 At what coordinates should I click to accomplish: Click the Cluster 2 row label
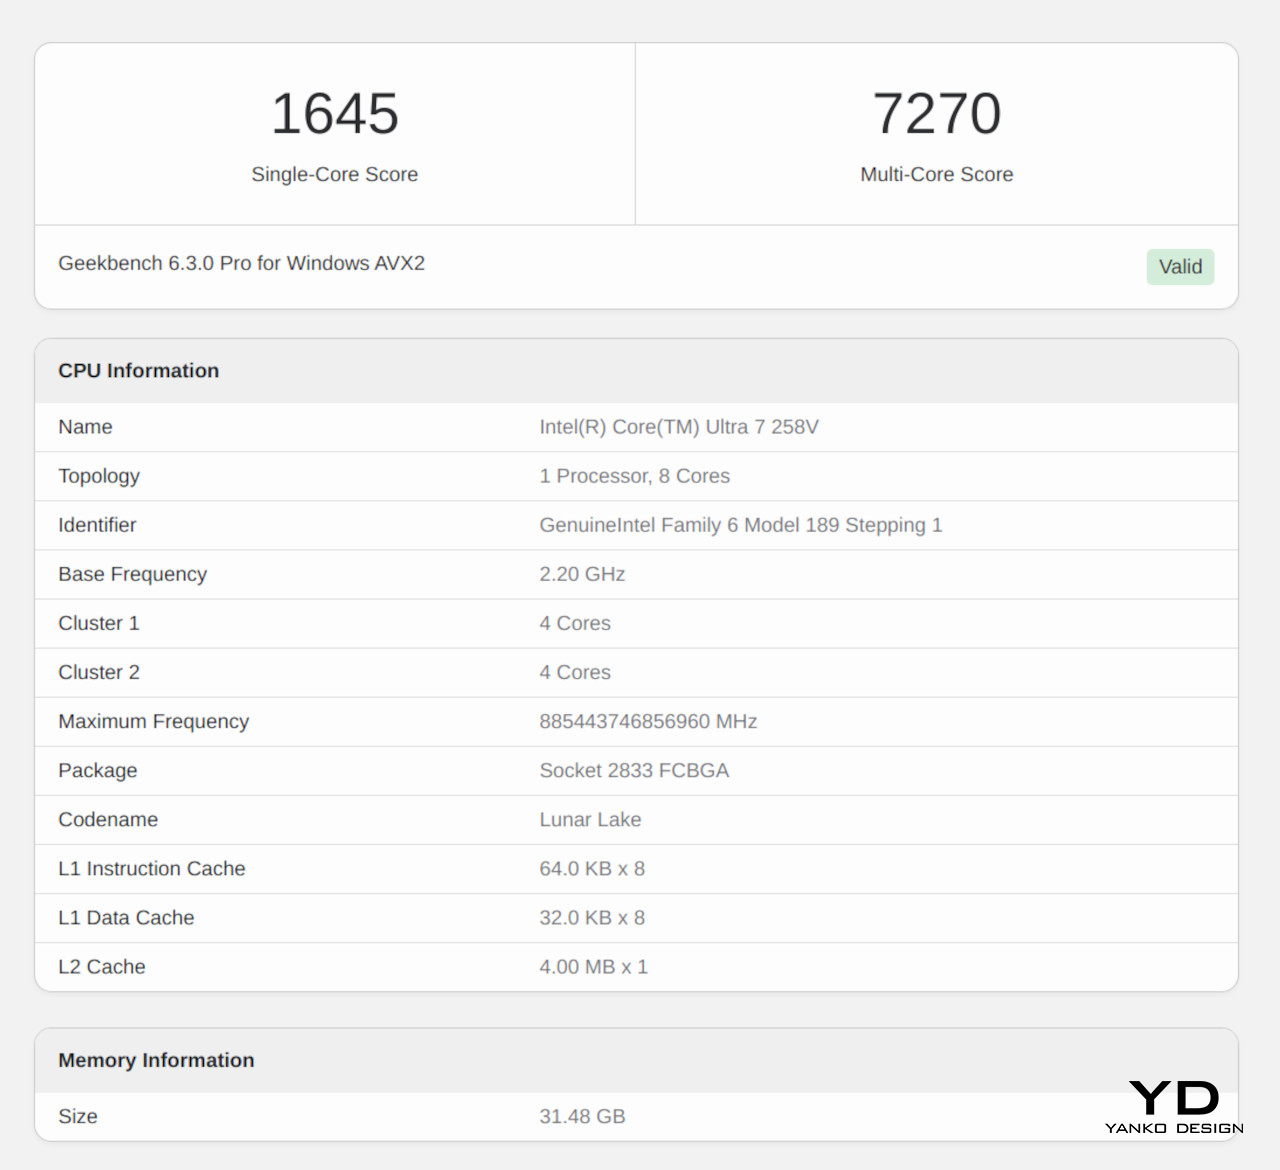(x=98, y=672)
